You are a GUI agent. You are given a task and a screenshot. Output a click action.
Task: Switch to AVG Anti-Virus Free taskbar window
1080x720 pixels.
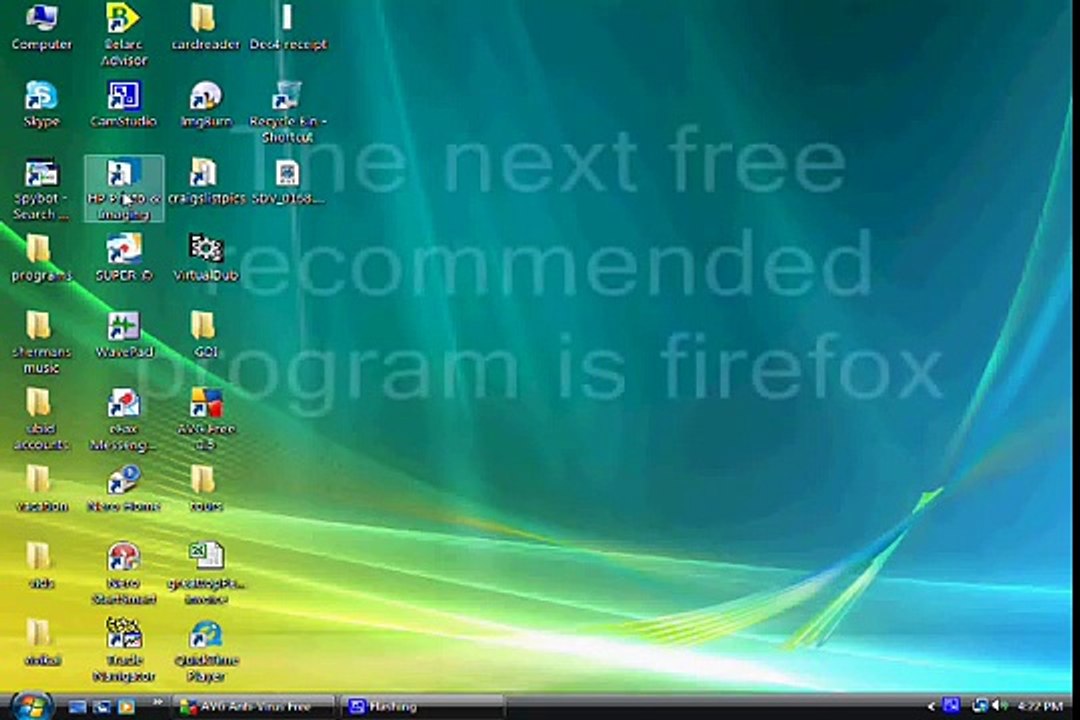click(x=252, y=707)
